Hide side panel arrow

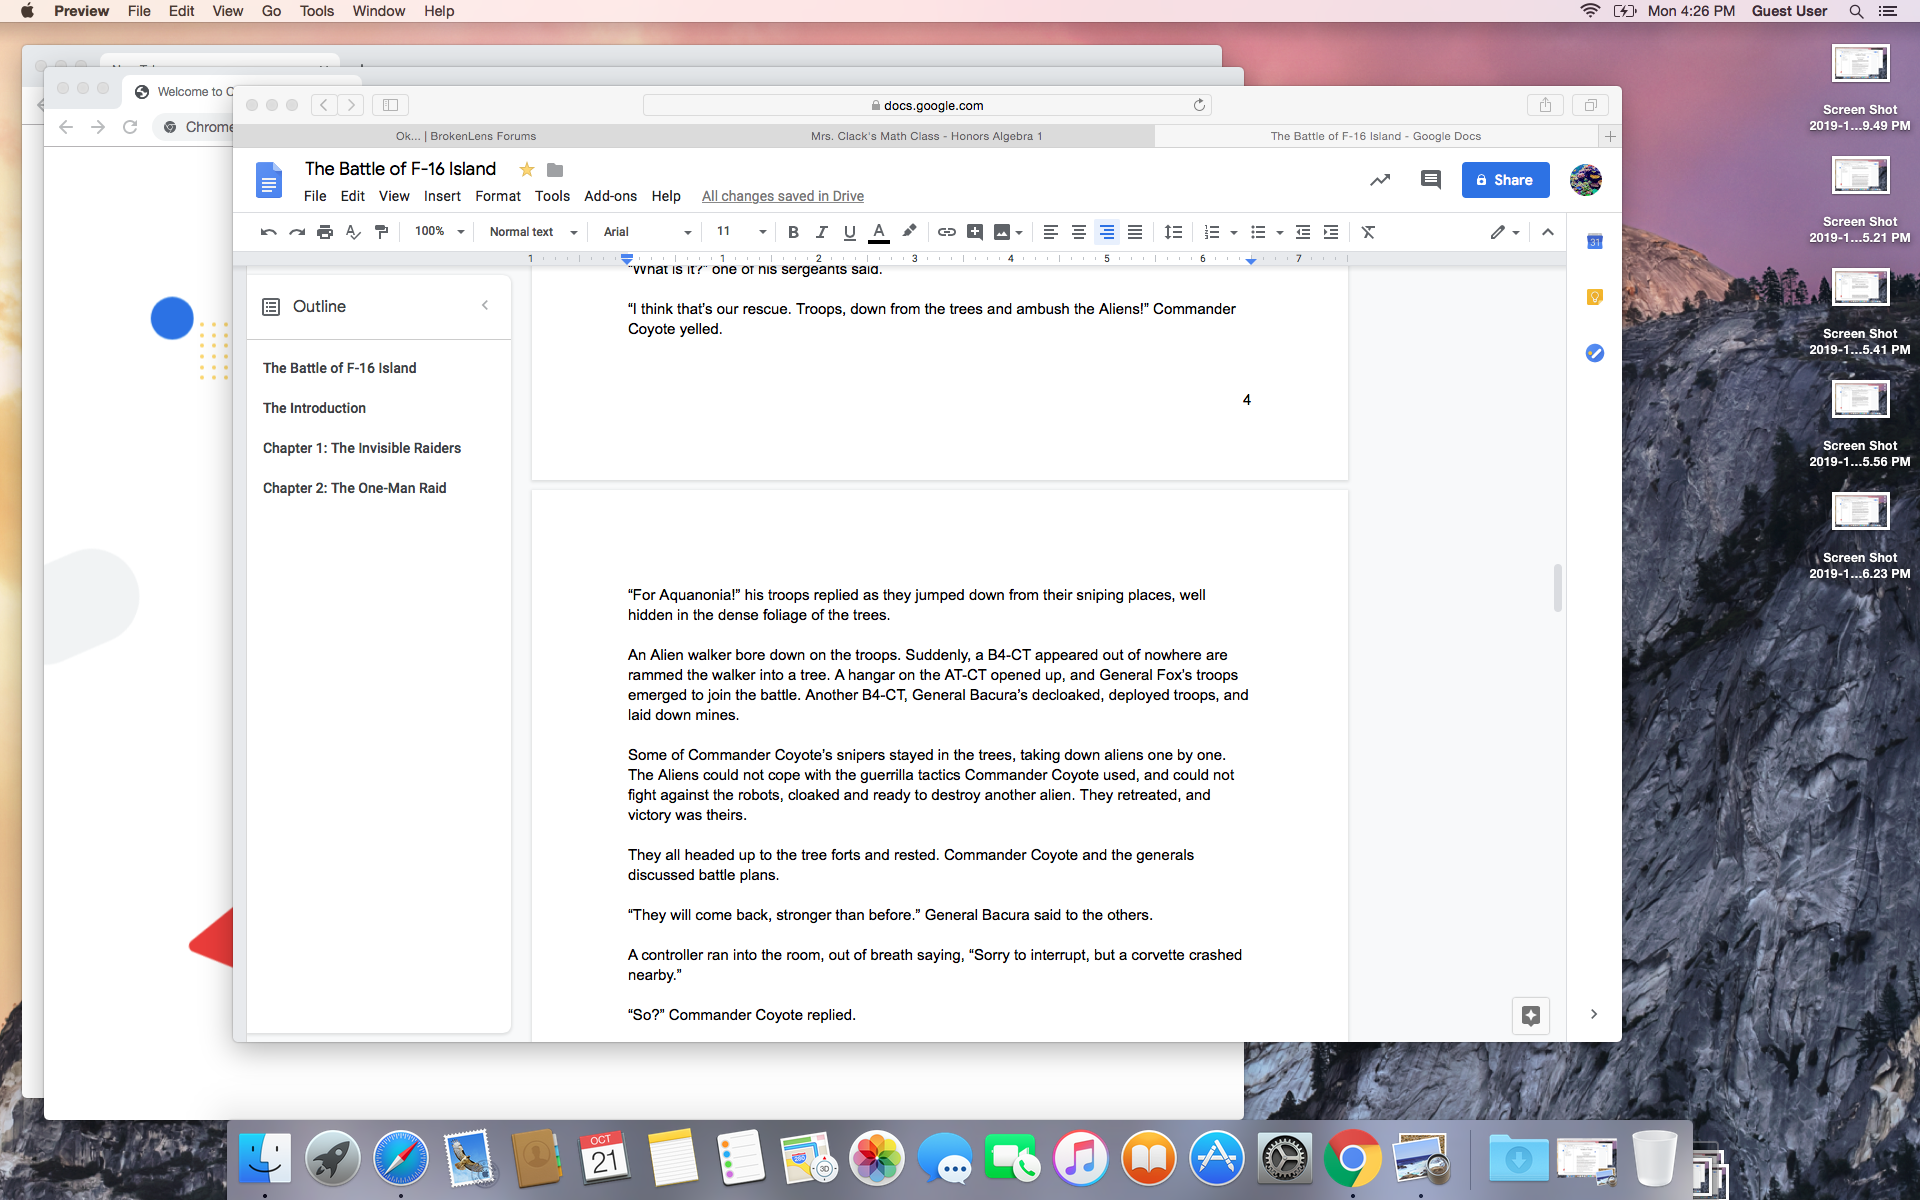(x=1594, y=1014)
